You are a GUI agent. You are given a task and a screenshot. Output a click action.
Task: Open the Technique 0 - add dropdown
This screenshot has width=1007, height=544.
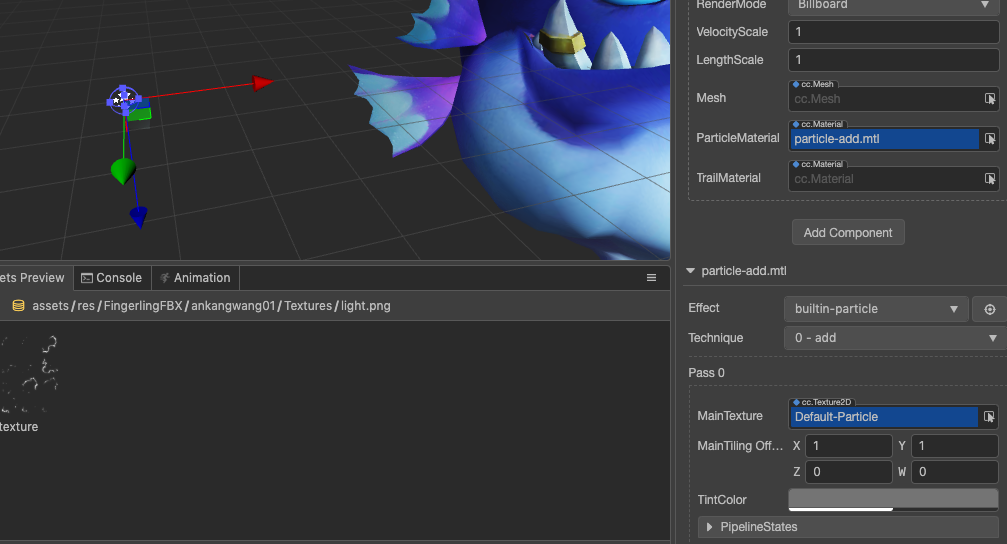pyautogui.click(x=895, y=338)
